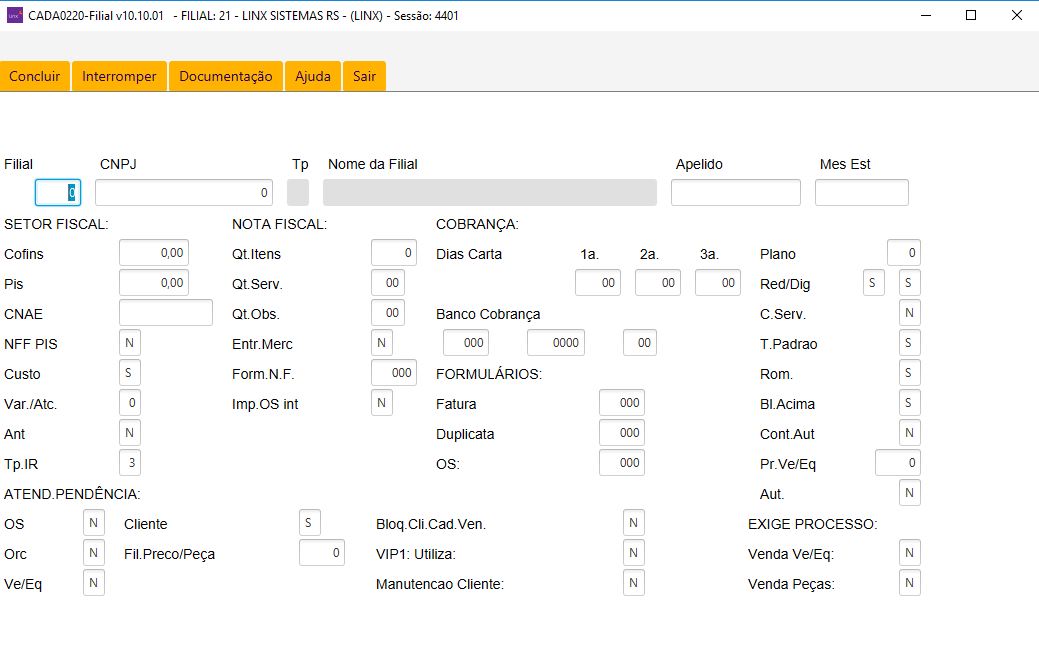Toggle the VIP1: Utiliza flag field

click(633, 552)
